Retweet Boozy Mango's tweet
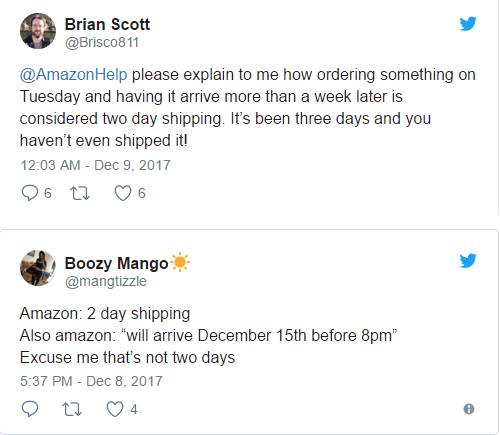 (x=72, y=409)
